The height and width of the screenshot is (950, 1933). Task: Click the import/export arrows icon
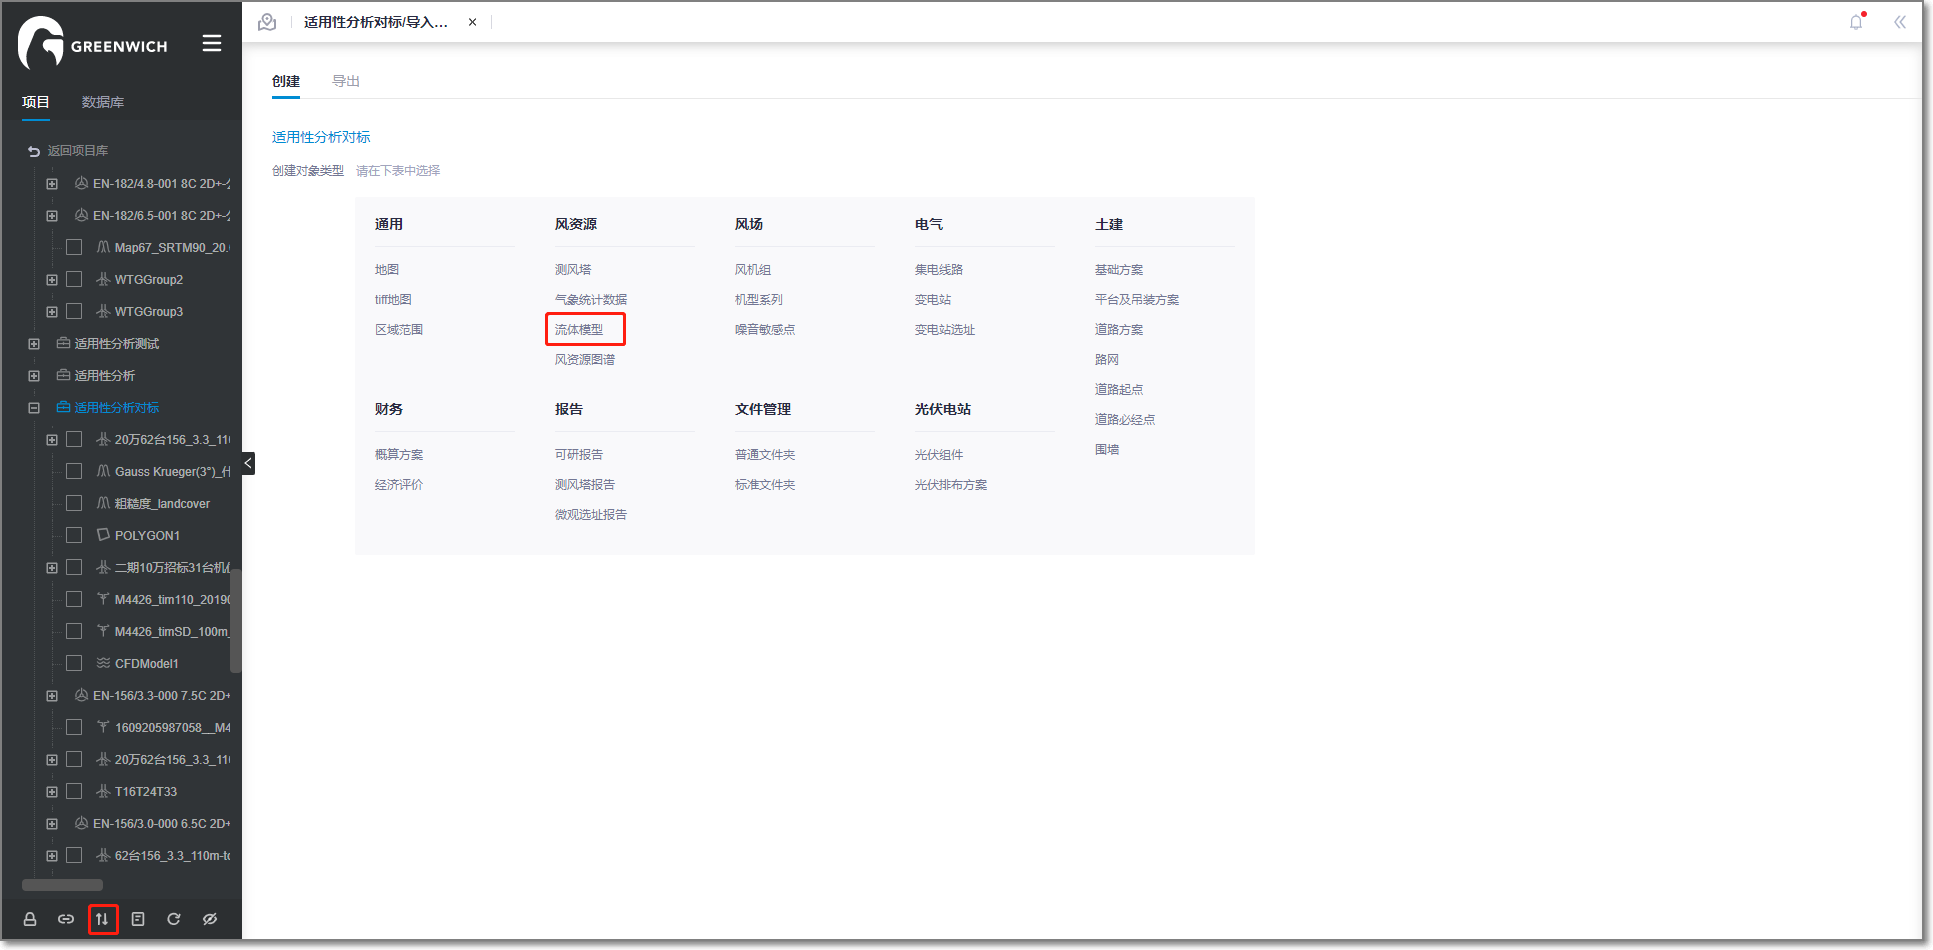point(102,919)
